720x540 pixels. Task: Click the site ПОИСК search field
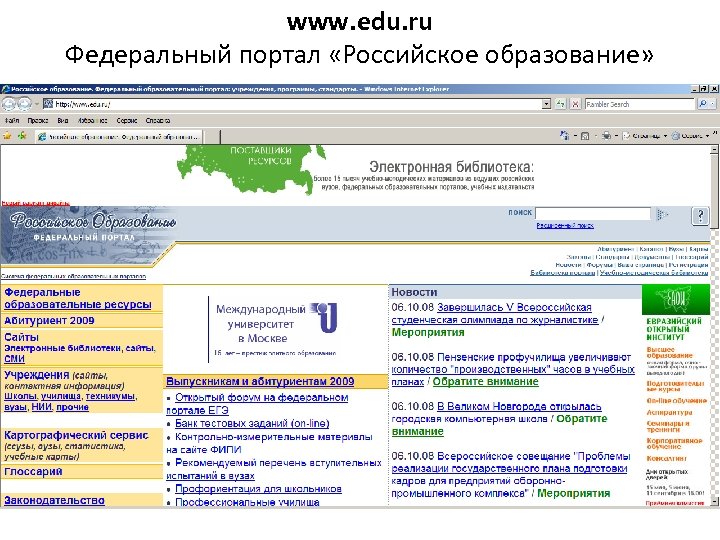click(x=593, y=214)
